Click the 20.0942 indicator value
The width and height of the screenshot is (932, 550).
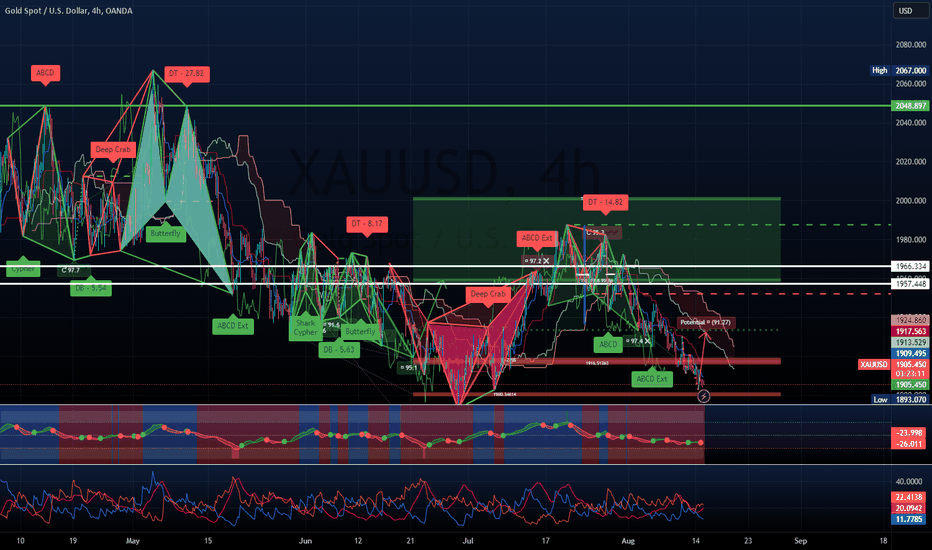click(x=911, y=508)
